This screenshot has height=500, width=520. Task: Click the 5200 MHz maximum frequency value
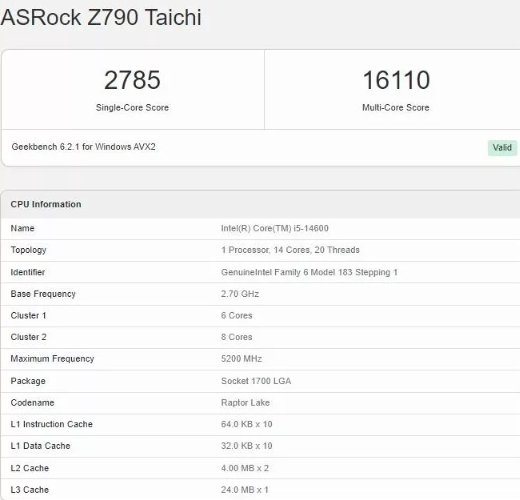241,359
